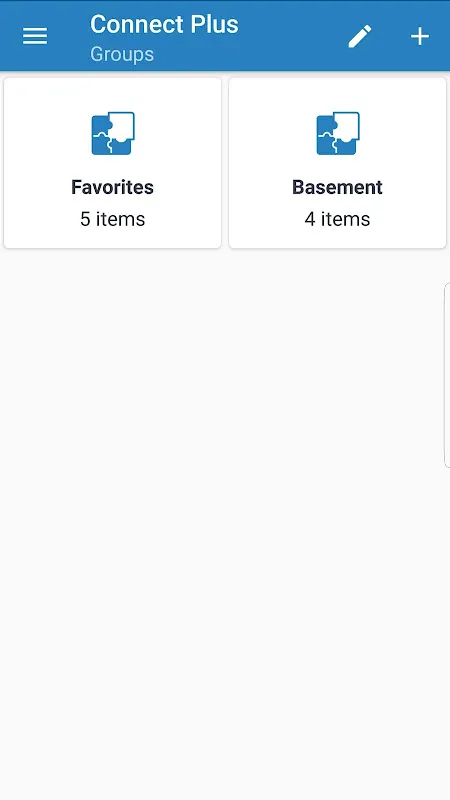Click the "4 items" count text
Viewport: 450px width, 800px height.
[x=337, y=219]
